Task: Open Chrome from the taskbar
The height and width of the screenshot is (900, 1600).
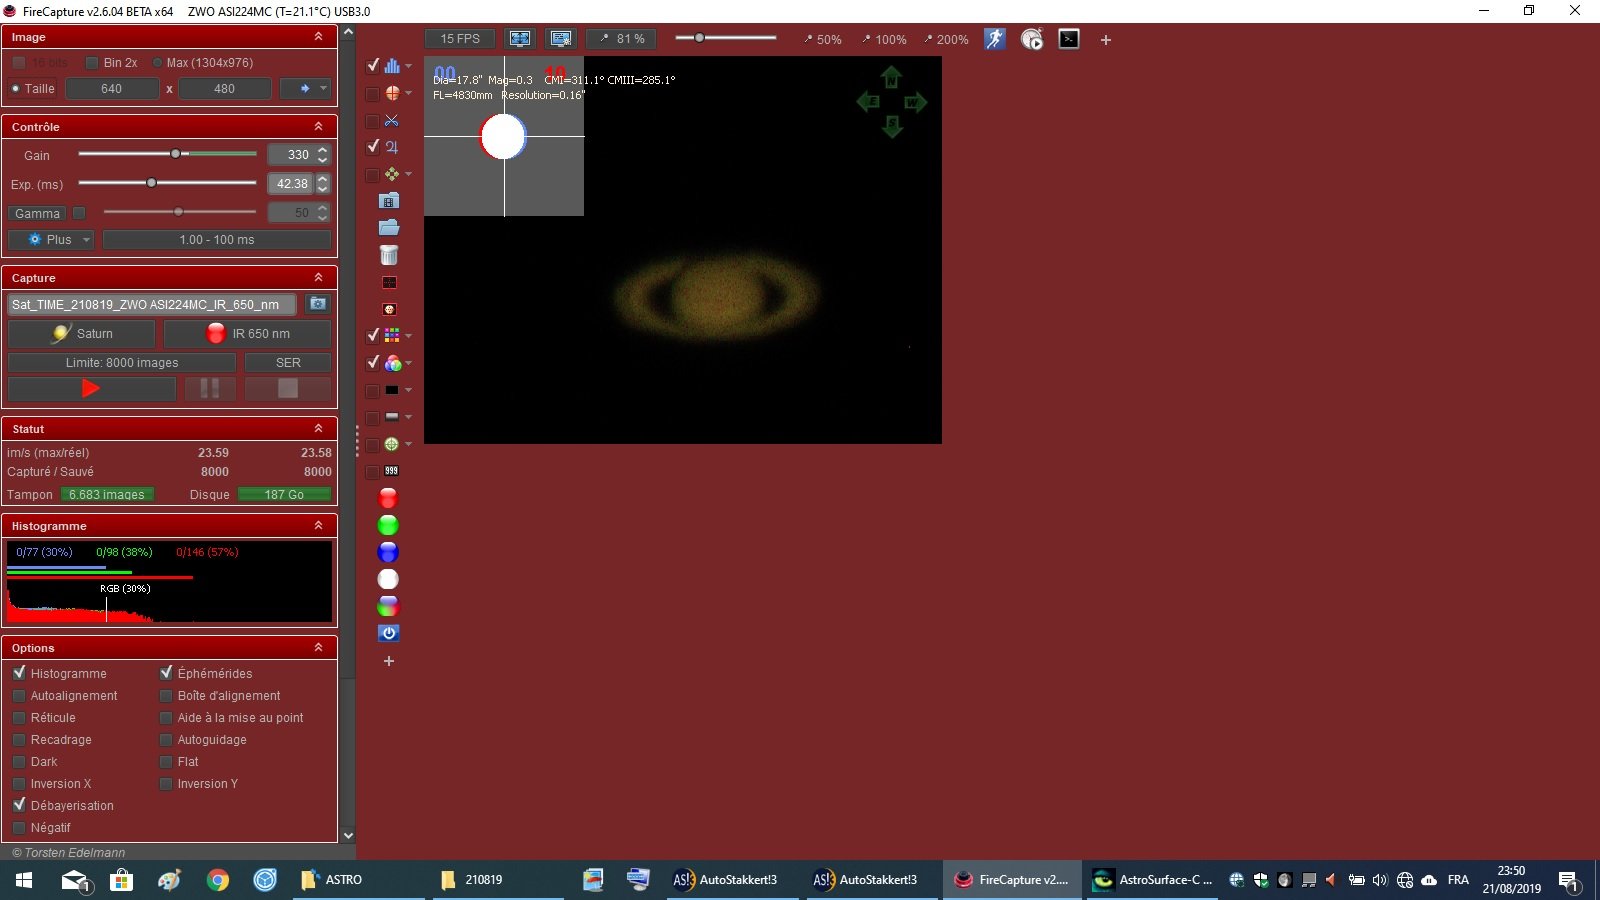Action: pos(217,880)
